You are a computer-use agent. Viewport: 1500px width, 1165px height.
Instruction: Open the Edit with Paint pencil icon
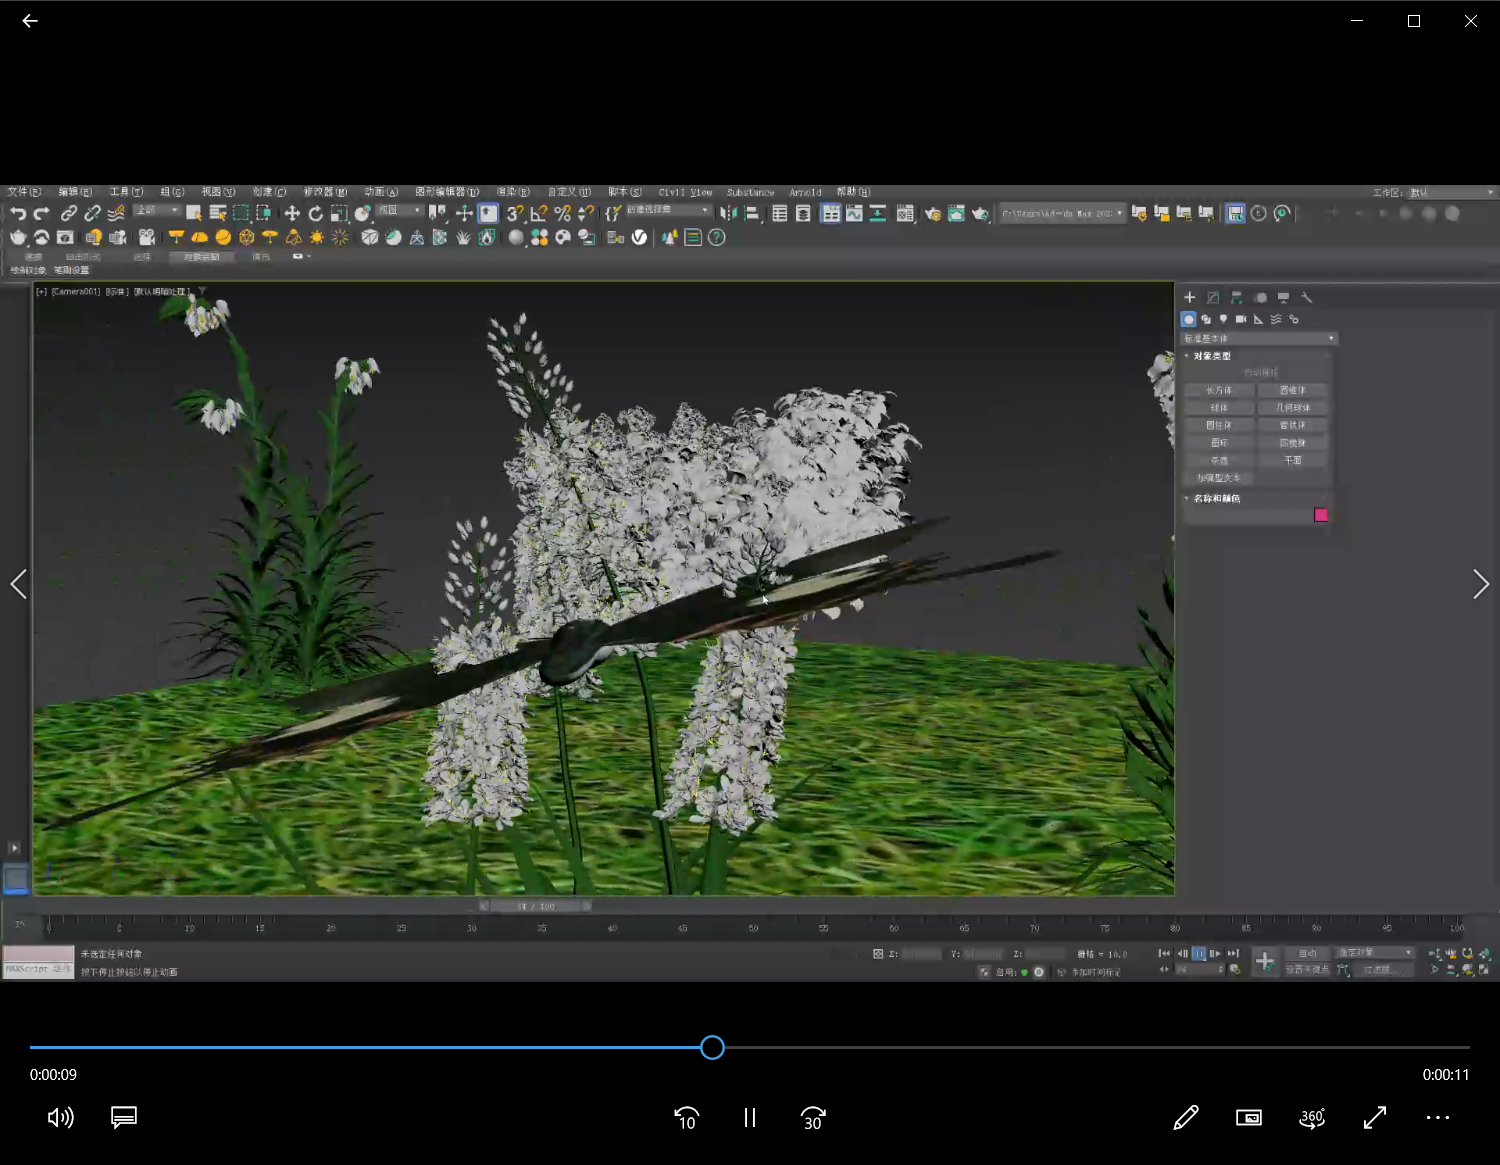[1185, 1118]
